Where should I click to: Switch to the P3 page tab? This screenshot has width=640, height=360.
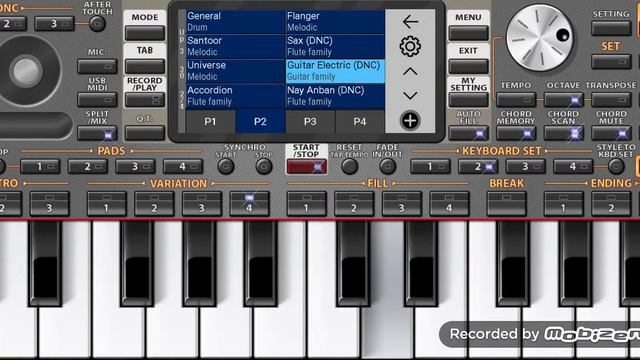(310, 121)
